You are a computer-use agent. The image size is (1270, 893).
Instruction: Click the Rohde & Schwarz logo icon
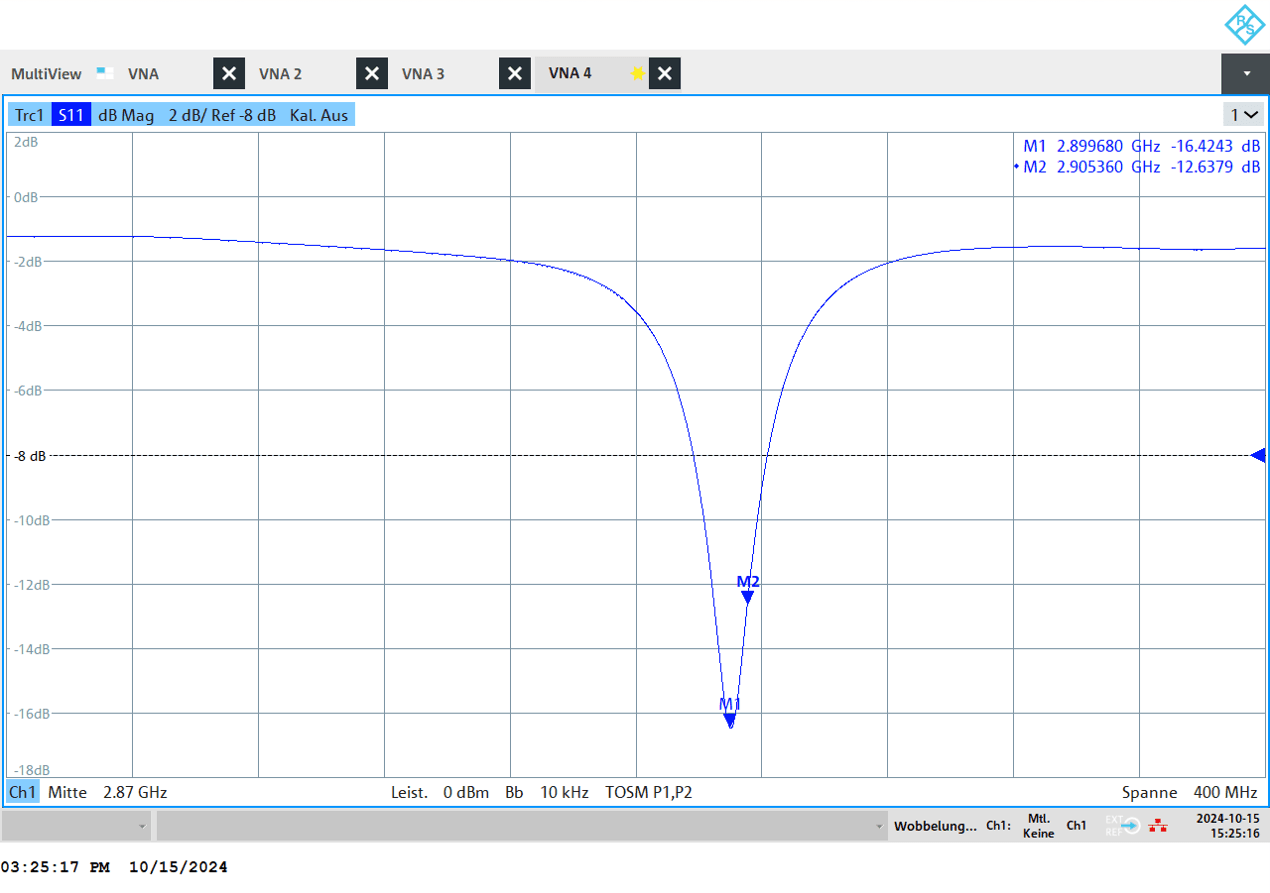coord(1243,24)
